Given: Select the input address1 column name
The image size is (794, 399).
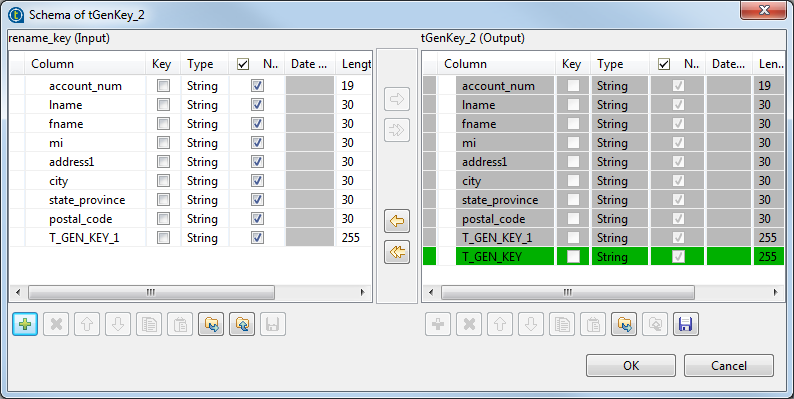Looking at the screenshot, I should coord(71,162).
